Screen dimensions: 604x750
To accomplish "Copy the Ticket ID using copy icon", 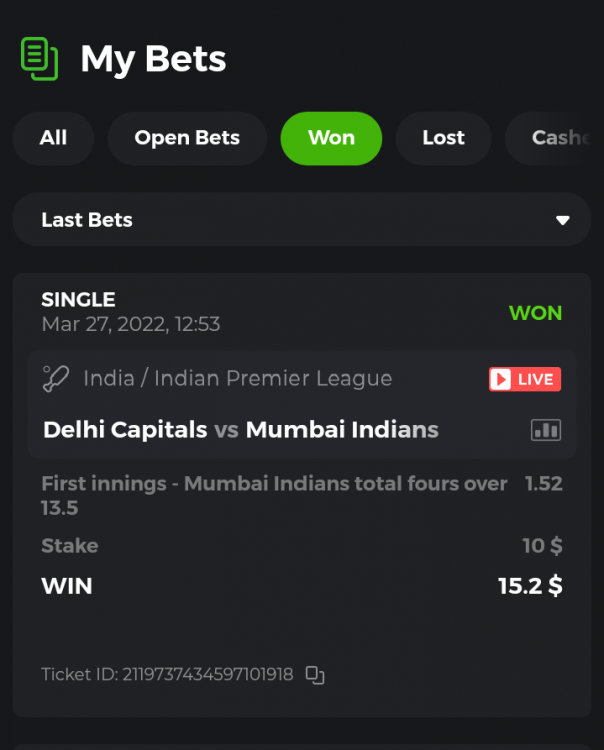I will pyautogui.click(x=315, y=675).
